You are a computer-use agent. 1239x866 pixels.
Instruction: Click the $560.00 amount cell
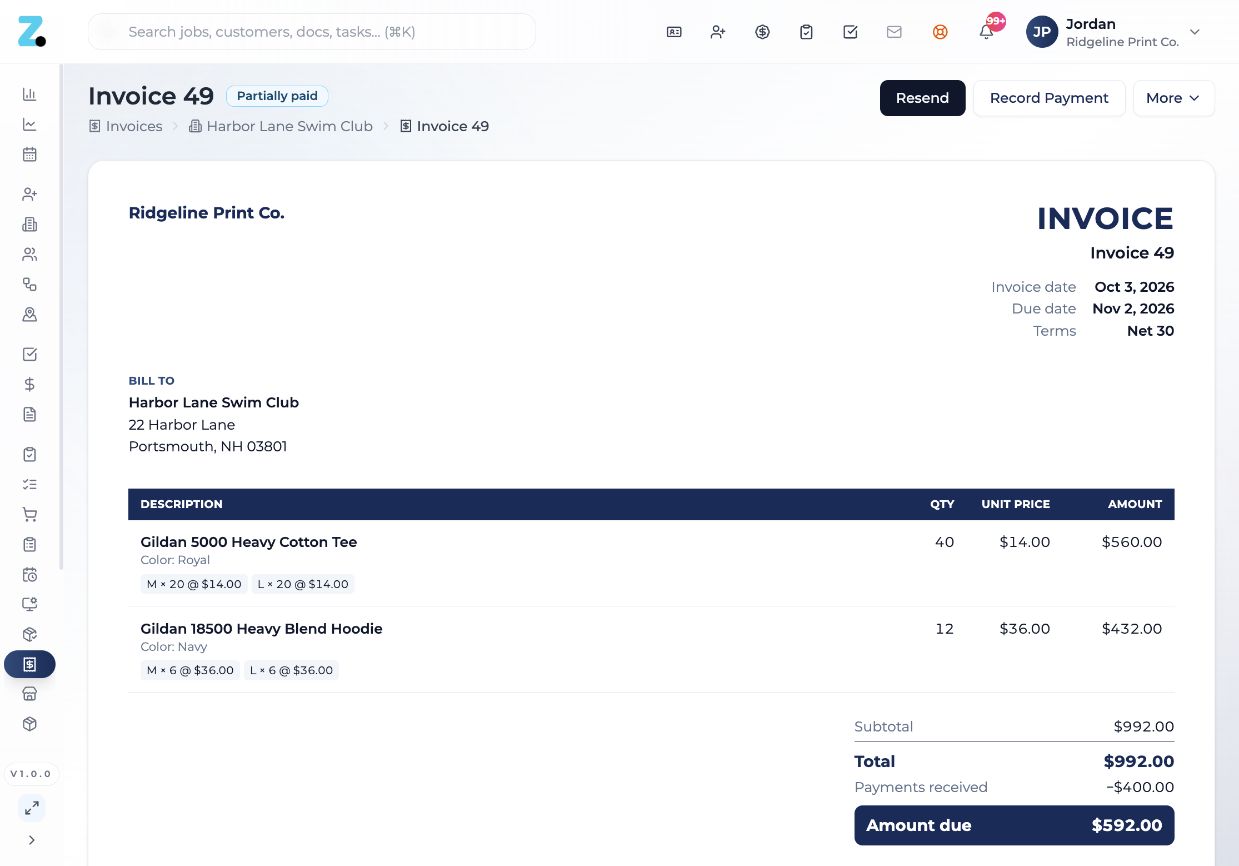coord(1132,542)
